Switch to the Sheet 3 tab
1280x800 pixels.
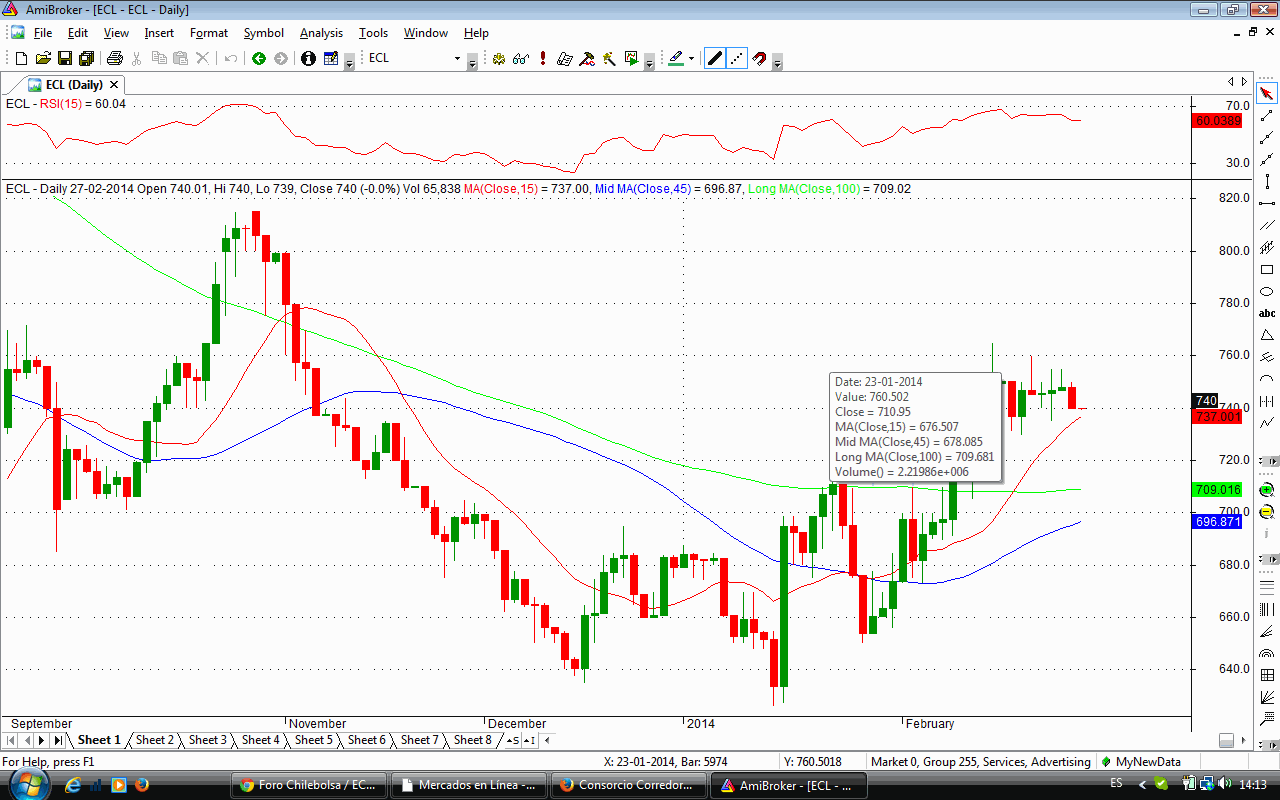click(208, 740)
